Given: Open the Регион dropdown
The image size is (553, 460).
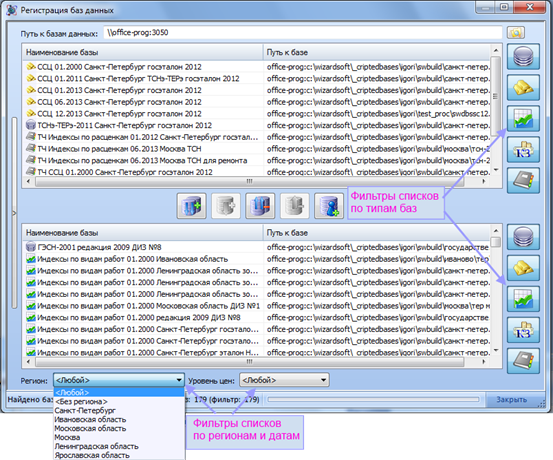Looking at the screenshot, I should [119, 380].
